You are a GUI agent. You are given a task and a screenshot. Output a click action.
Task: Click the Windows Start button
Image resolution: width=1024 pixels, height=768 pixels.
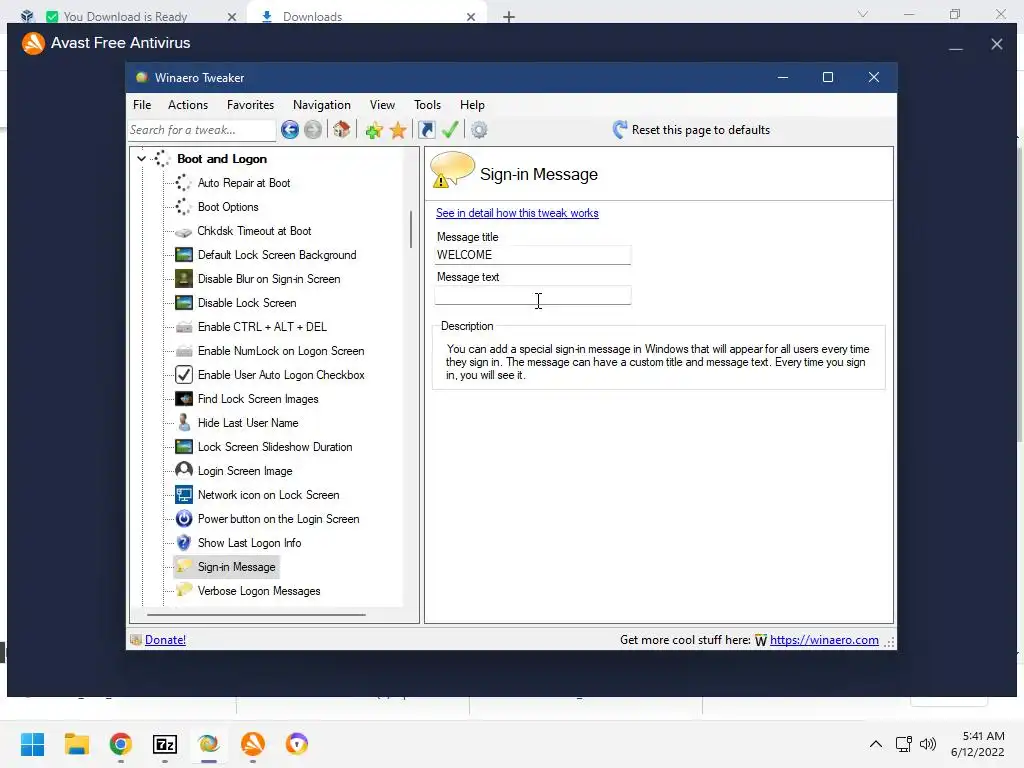click(32, 744)
